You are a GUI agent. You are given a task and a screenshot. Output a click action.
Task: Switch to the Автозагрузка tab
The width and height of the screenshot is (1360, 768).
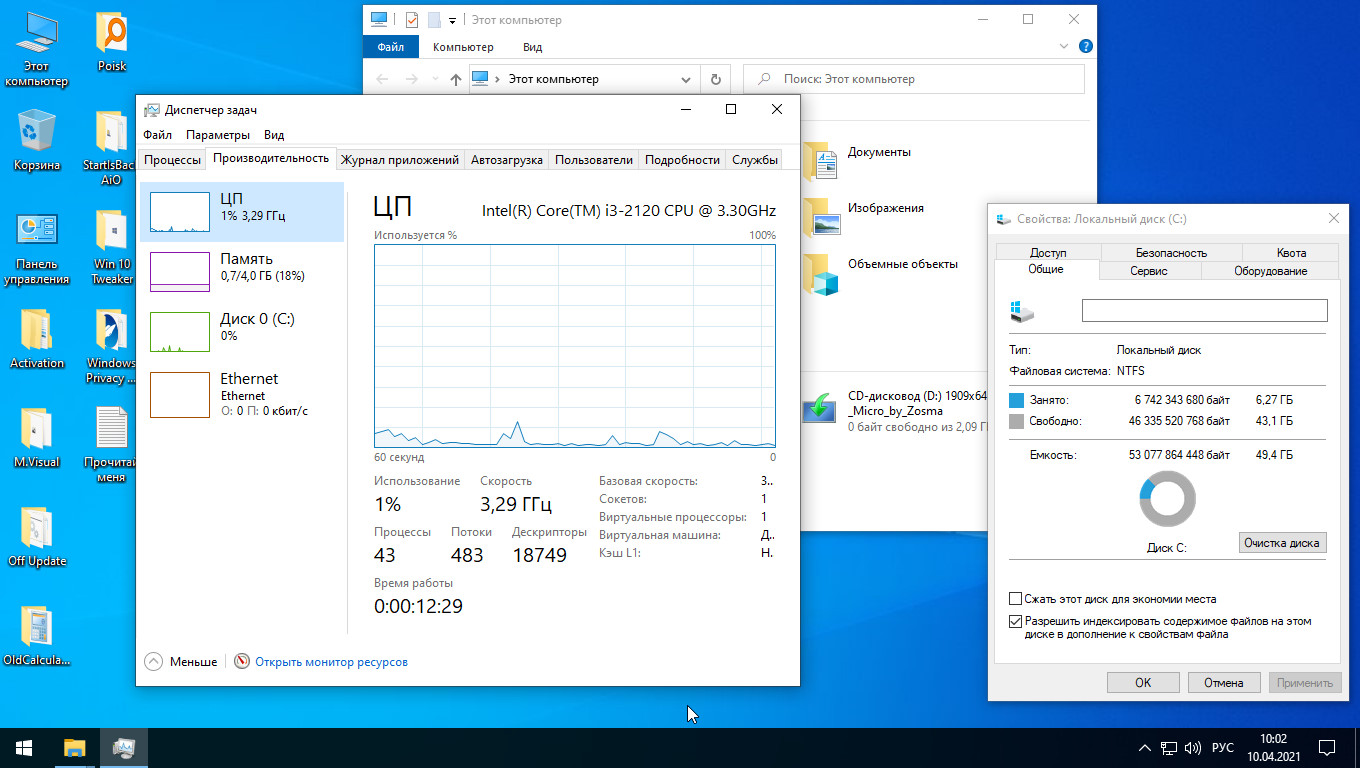pos(506,160)
